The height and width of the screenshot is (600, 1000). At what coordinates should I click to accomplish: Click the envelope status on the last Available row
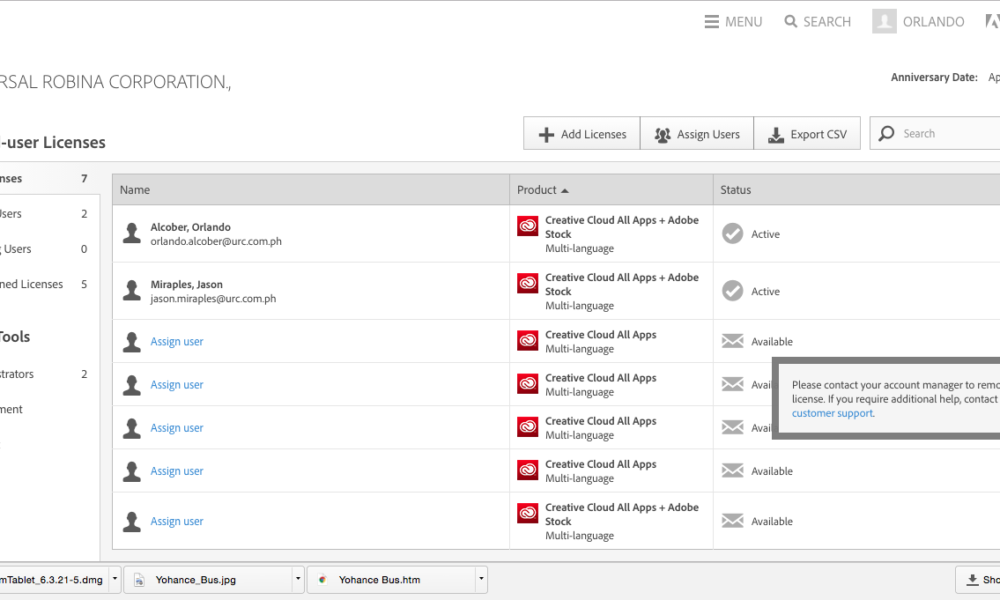(x=733, y=520)
